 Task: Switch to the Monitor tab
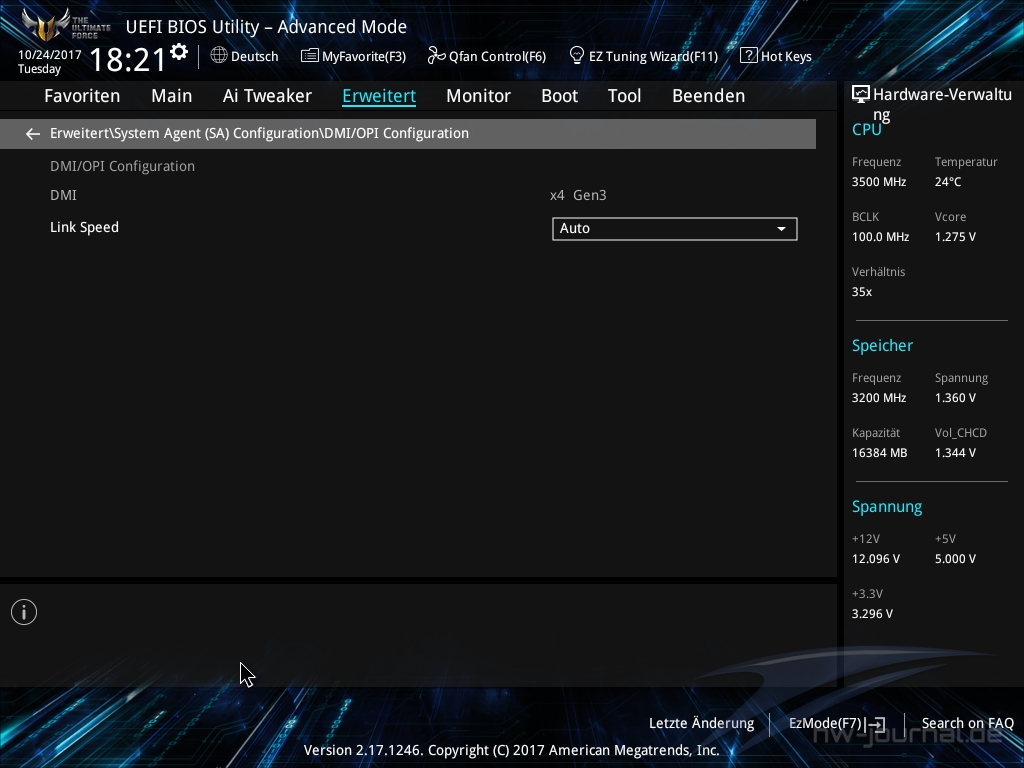(x=479, y=96)
